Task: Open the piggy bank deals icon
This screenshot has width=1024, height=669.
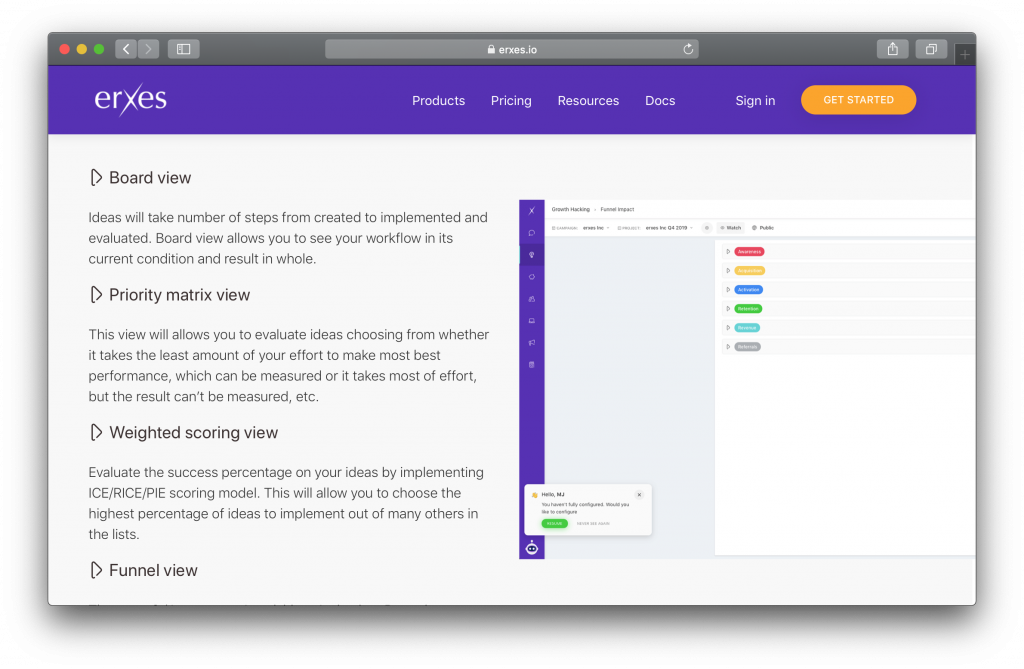Action: (532, 277)
